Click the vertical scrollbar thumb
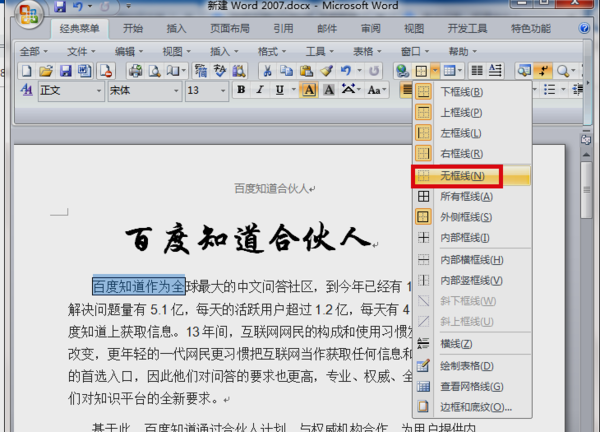Image resolution: width=600 pixels, height=432 pixels. [586, 190]
